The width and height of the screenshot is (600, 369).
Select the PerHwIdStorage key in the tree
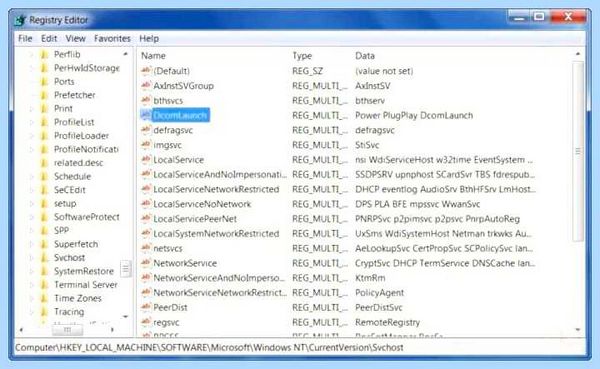tap(86, 68)
